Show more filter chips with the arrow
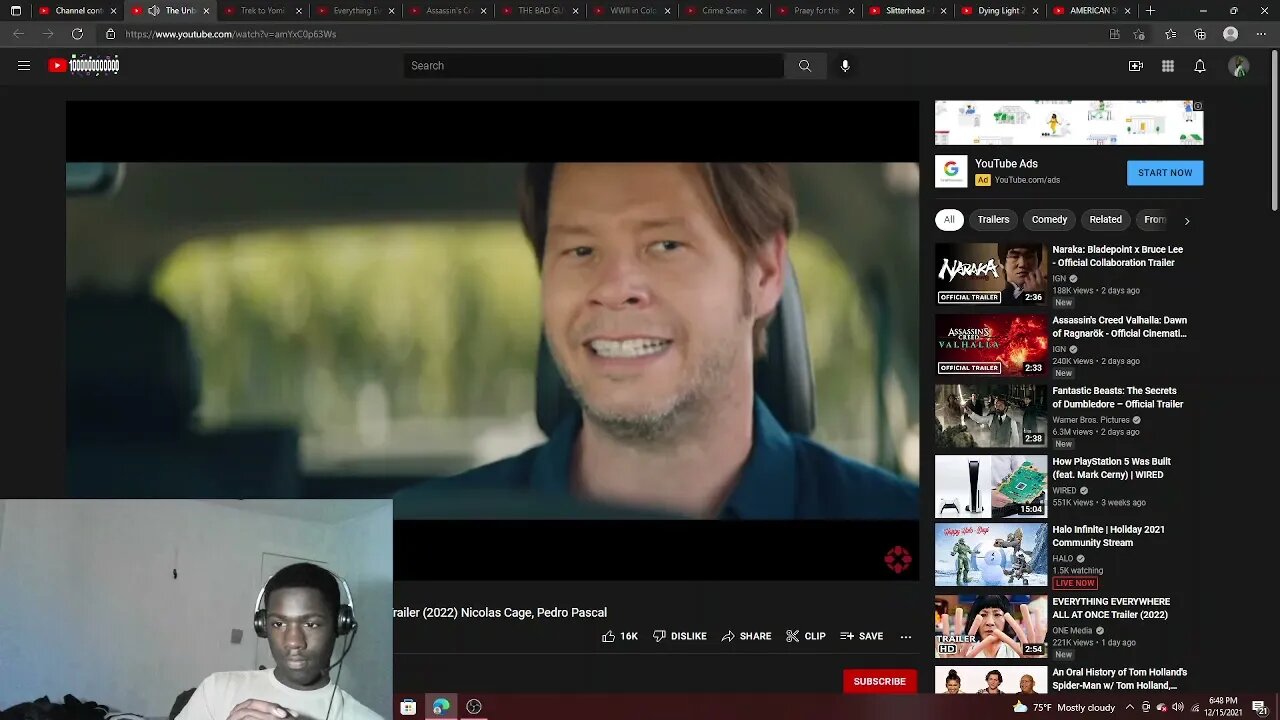 coord(1187,220)
